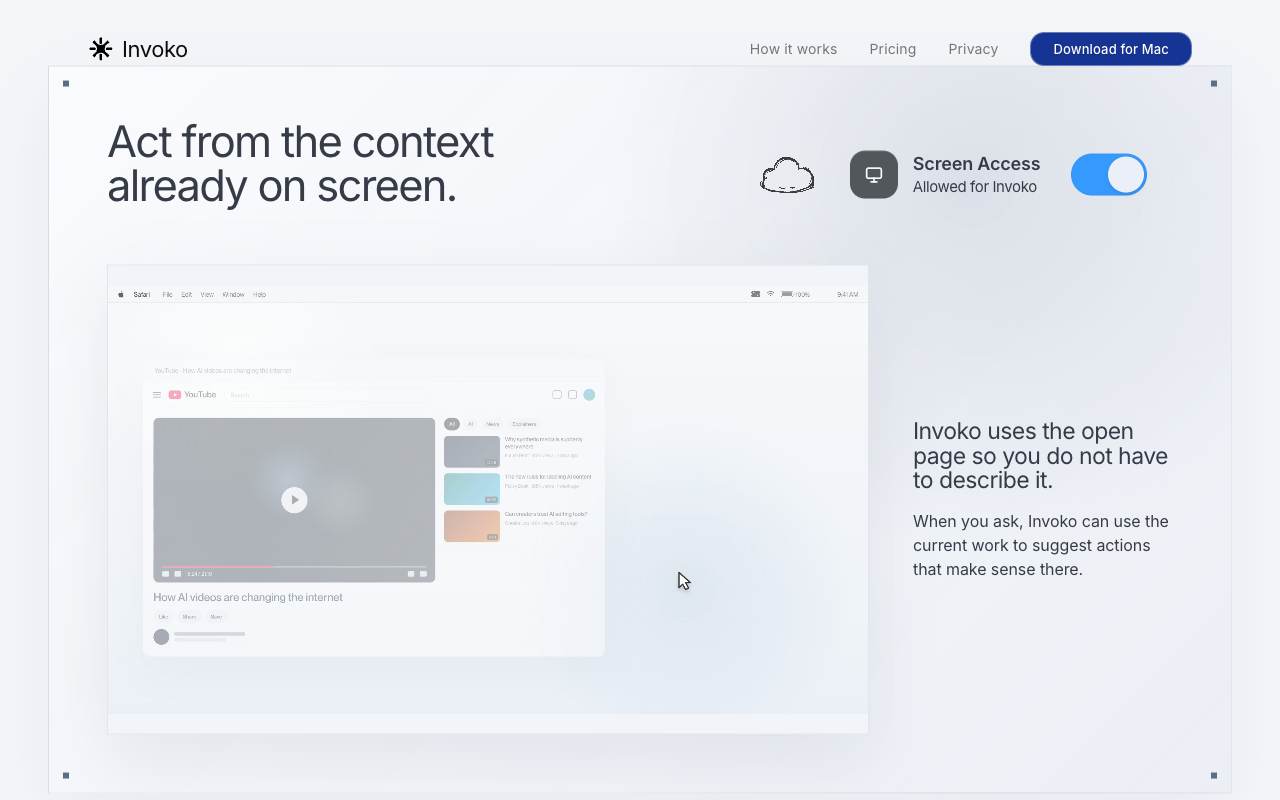Open the How it works page
Screen dimensions: 1280x800
coord(793,49)
